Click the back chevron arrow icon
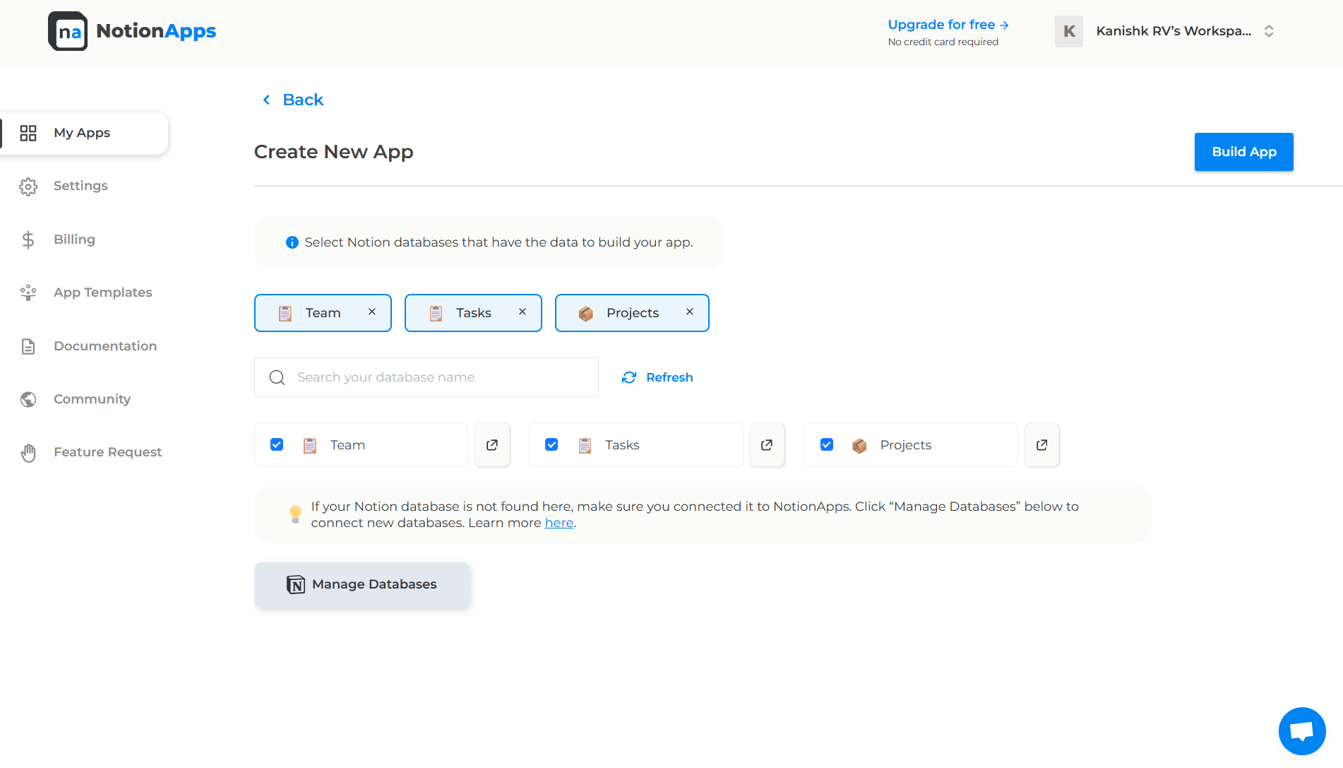Viewport: 1343px width, 768px height. coord(266,100)
